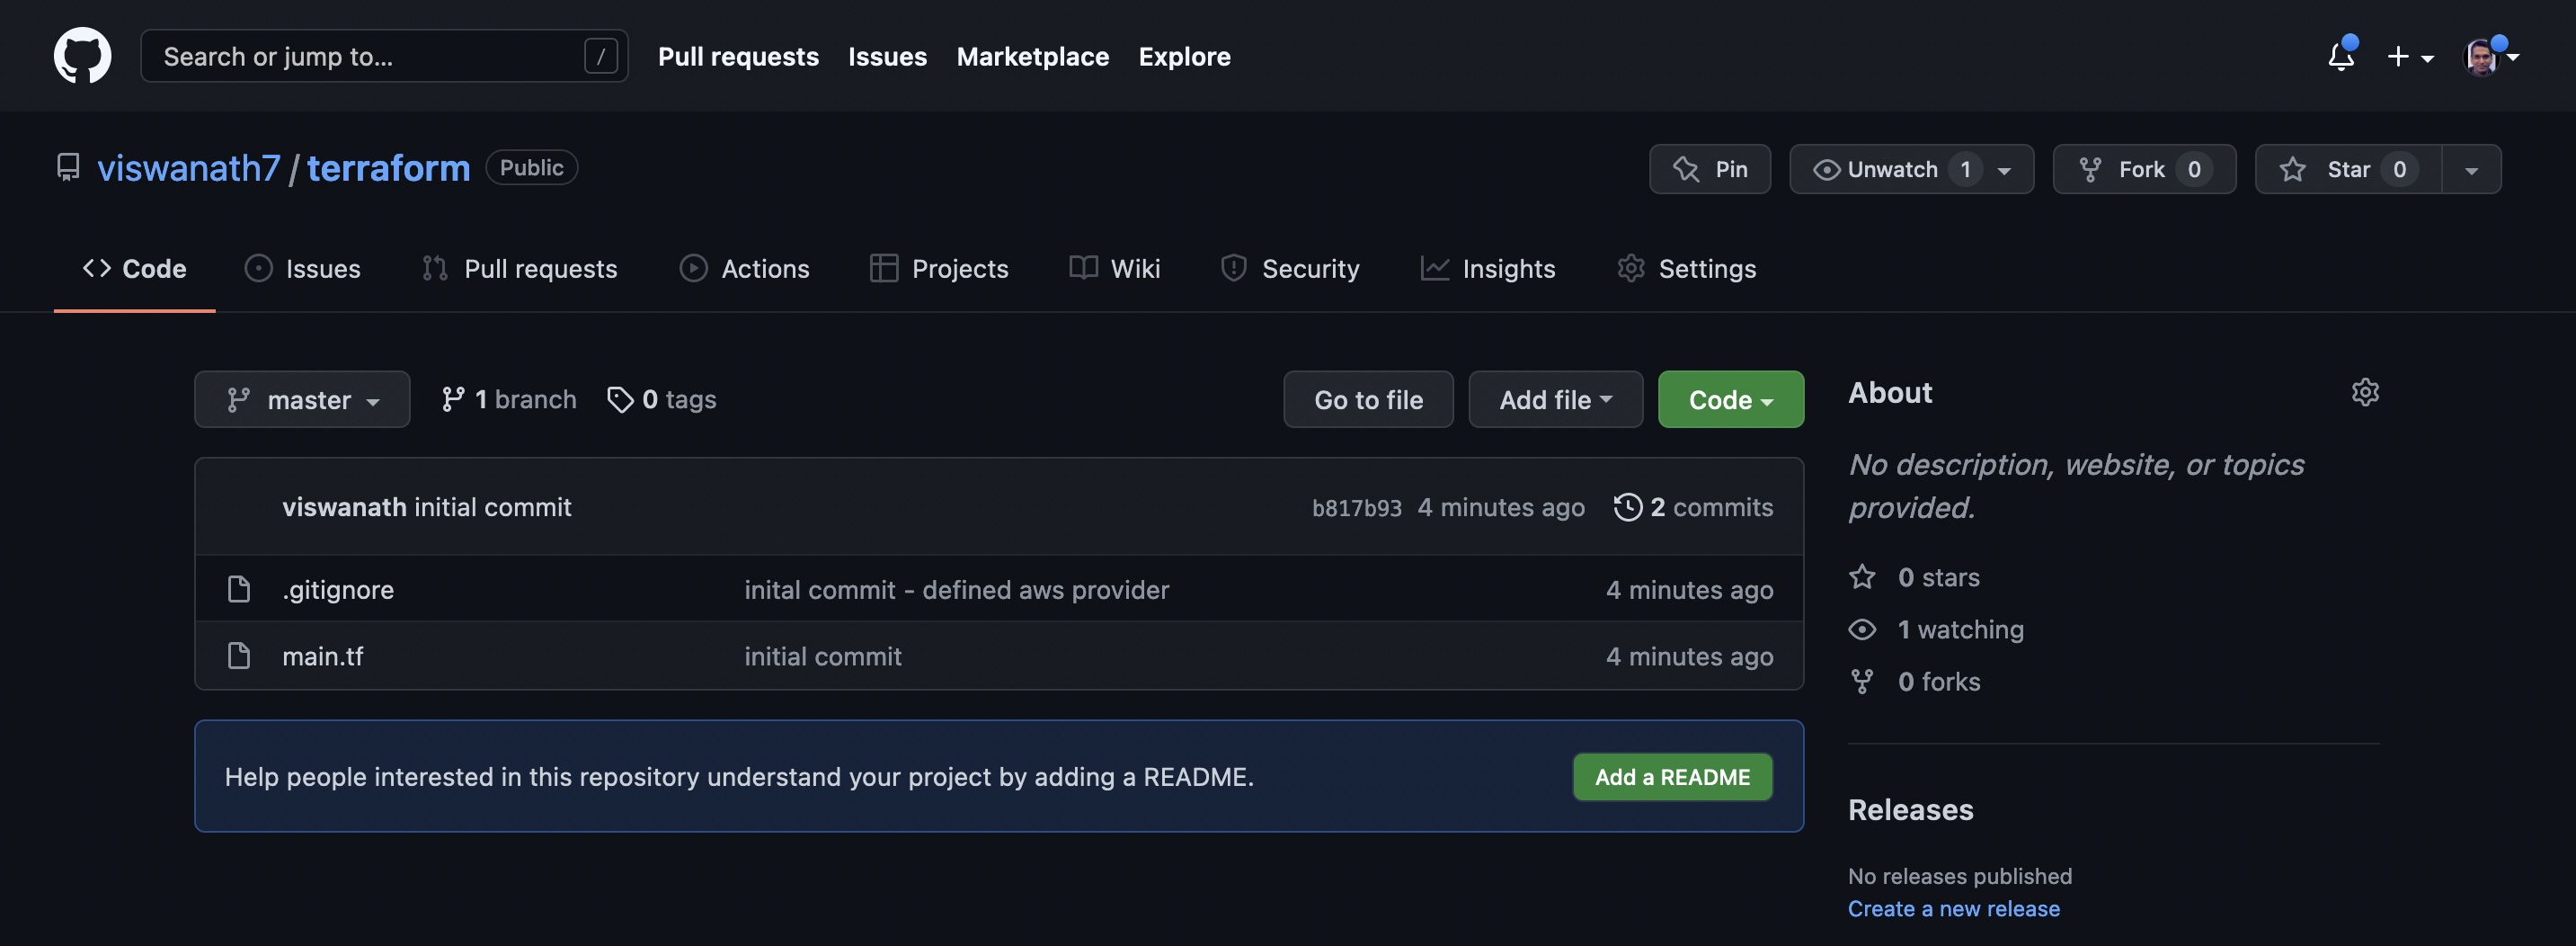The width and height of the screenshot is (2576, 946).
Task: Switch to the Issues tab
Action: tap(302, 268)
